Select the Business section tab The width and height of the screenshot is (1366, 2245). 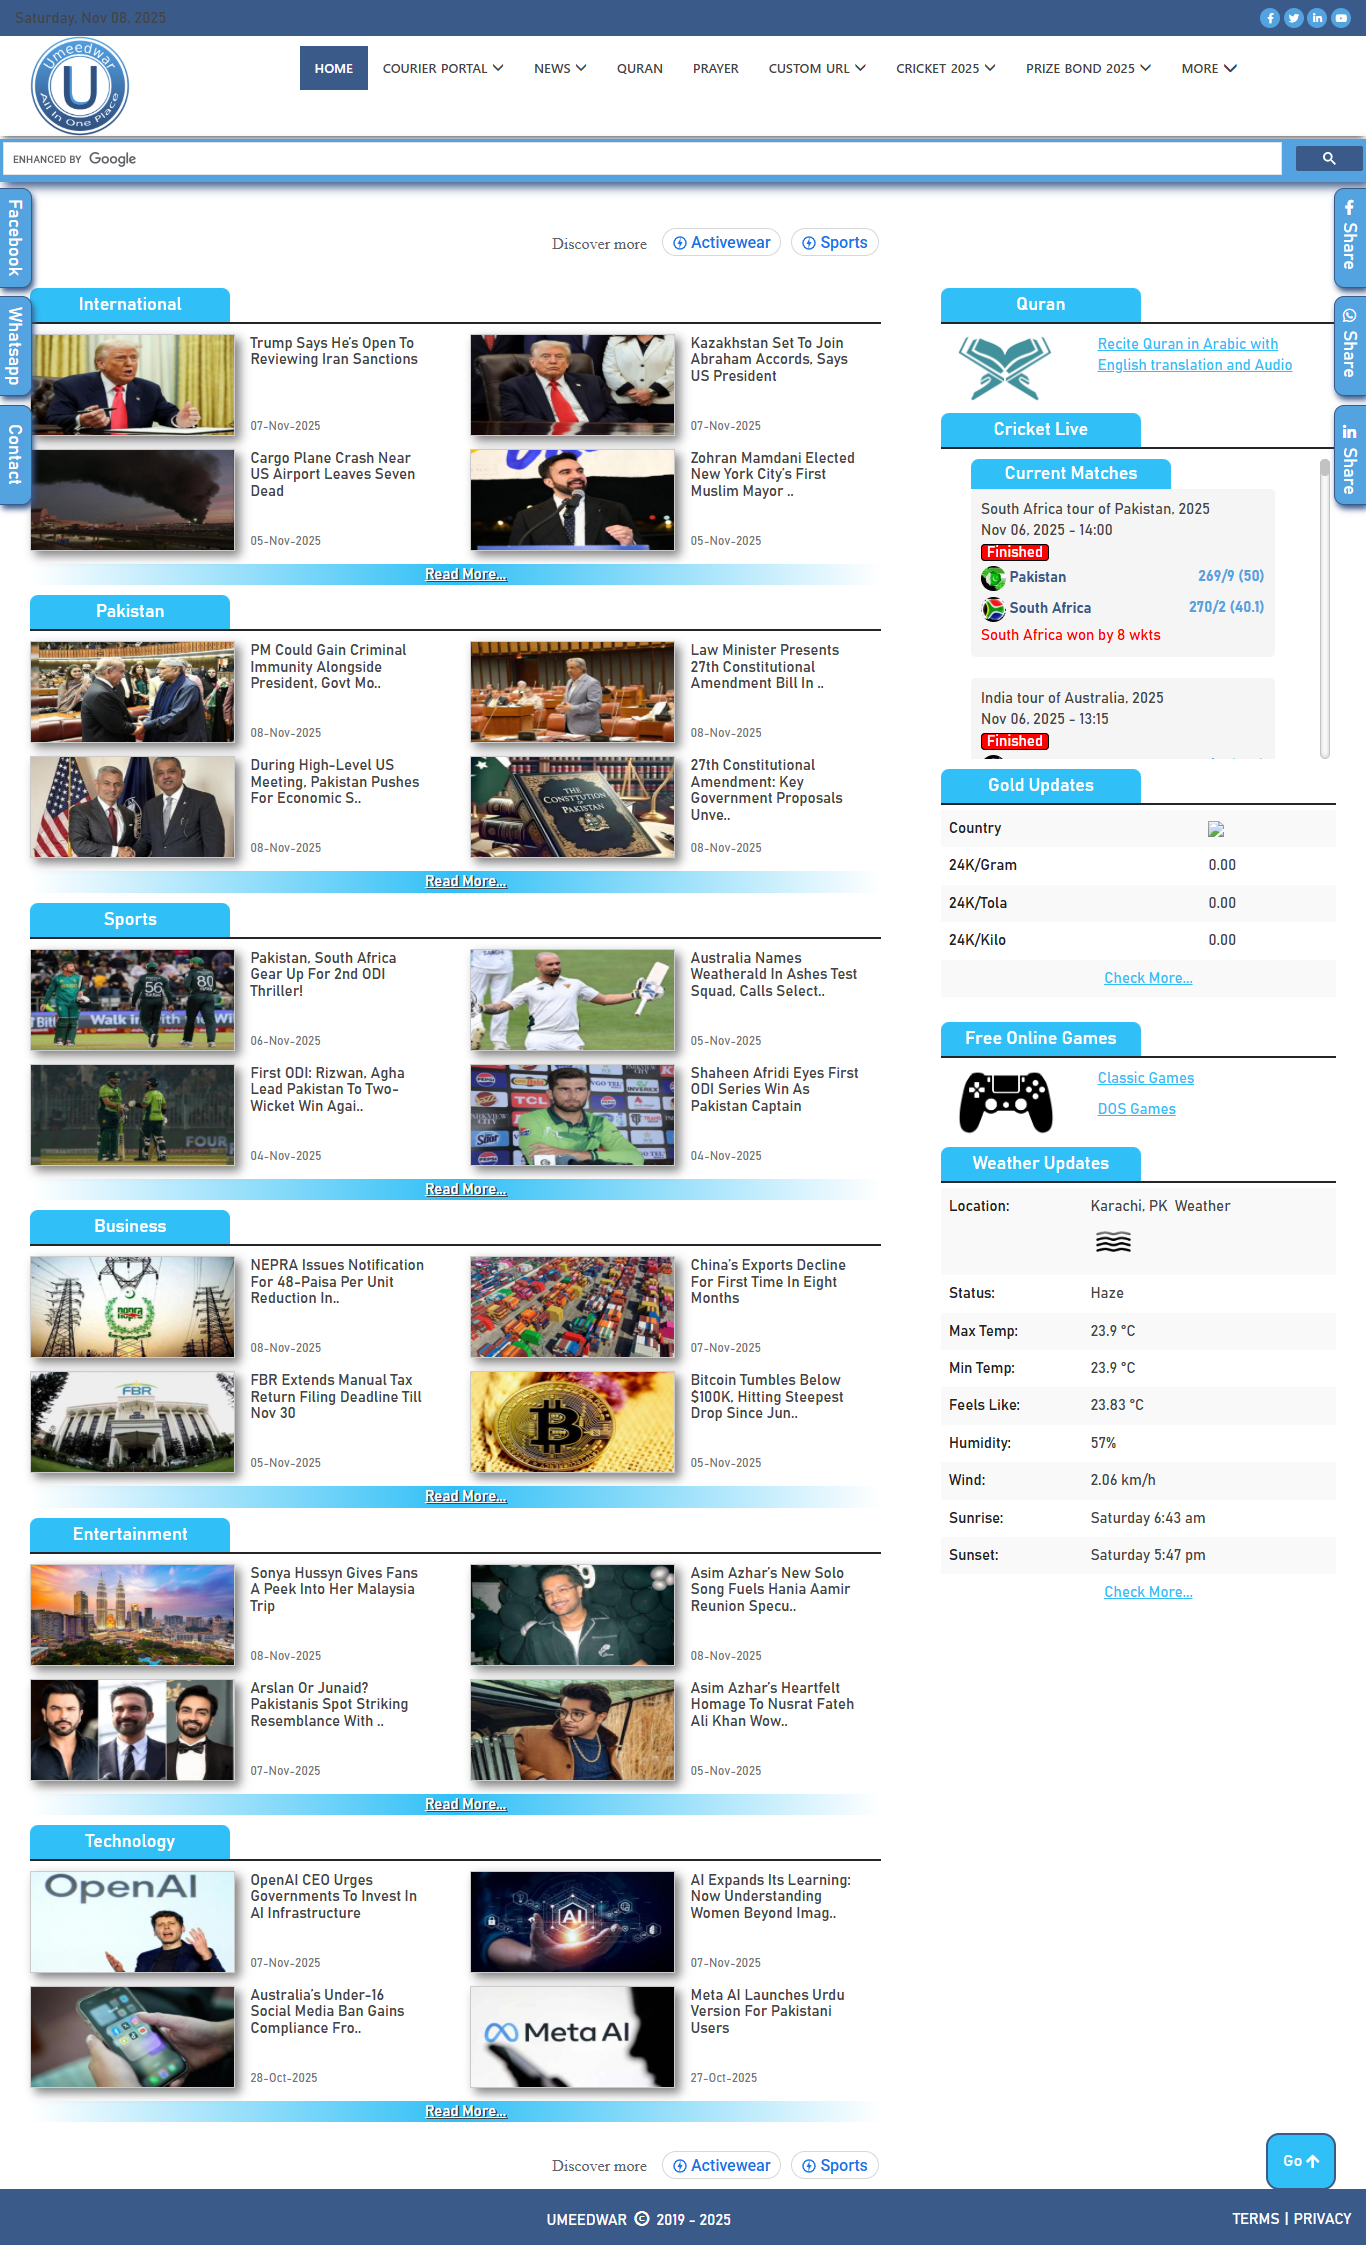[130, 1227]
